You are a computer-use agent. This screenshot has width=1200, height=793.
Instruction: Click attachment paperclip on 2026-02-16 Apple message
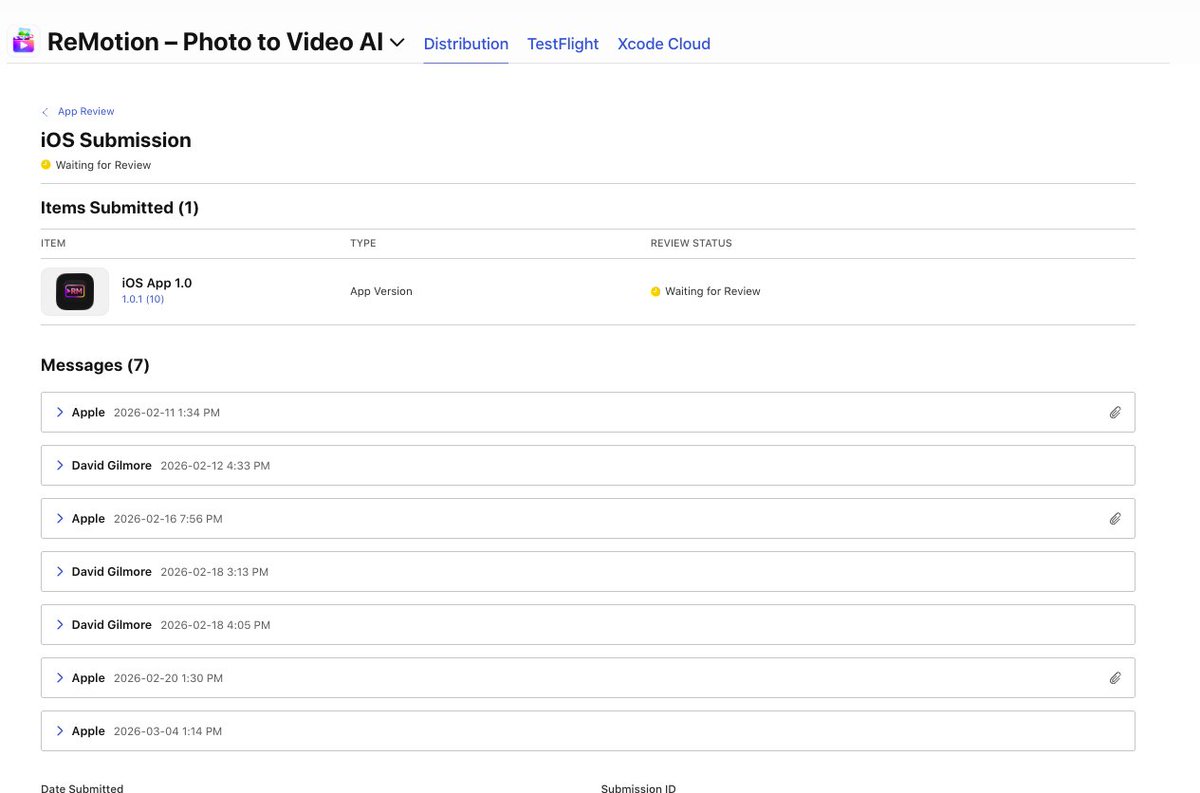pyautogui.click(x=1115, y=518)
